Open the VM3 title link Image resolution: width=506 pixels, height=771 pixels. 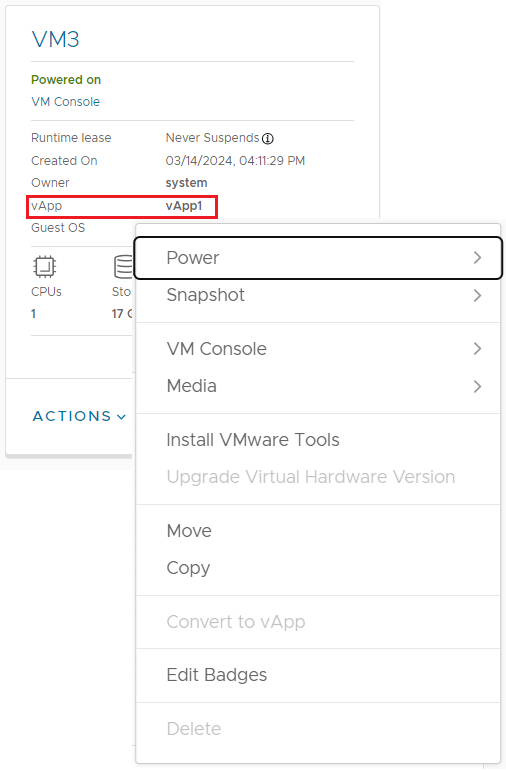coord(56,39)
